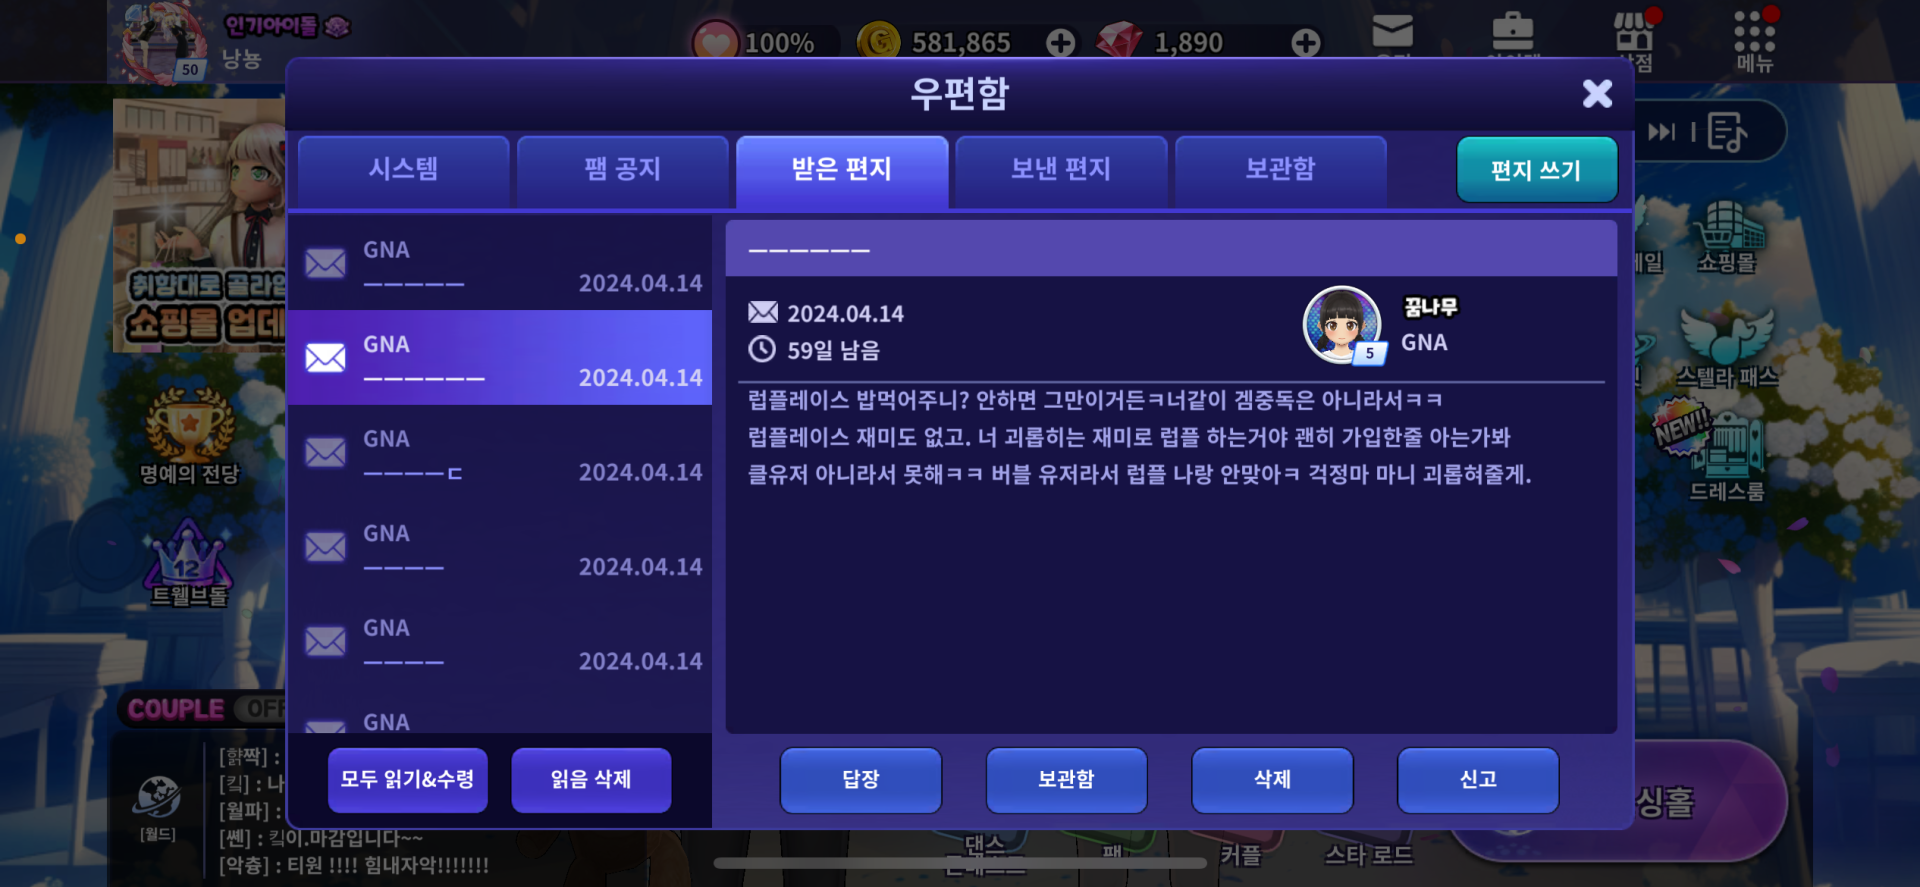Switch to the 시스템 tab
Screen dimensions: 1920x887
tap(403, 170)
